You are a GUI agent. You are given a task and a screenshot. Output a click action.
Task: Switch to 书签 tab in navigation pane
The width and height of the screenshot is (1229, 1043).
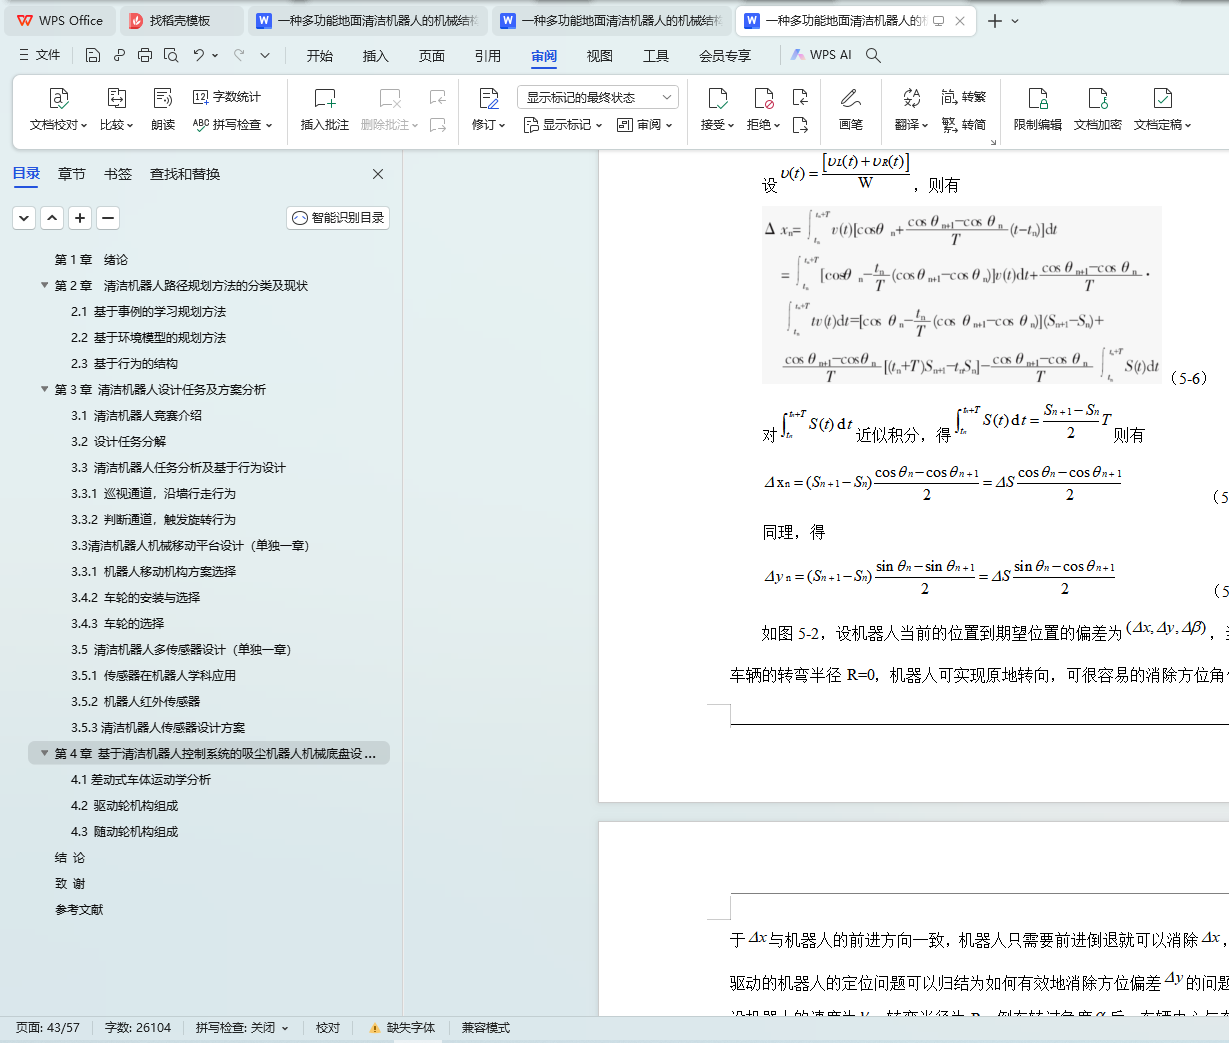click(118, 174)
